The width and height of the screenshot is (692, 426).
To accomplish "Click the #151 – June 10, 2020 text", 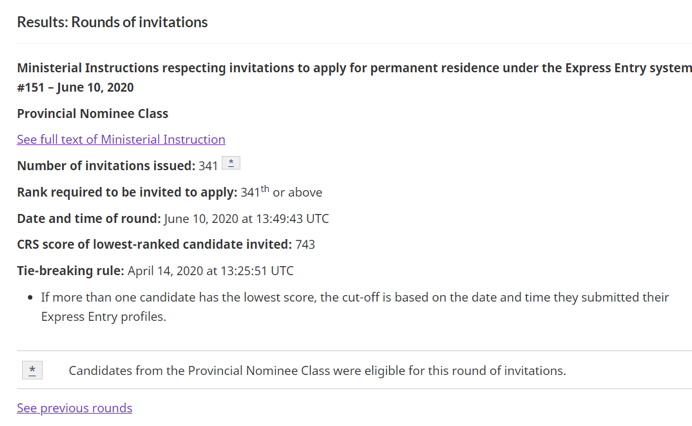I will point(75,88).
